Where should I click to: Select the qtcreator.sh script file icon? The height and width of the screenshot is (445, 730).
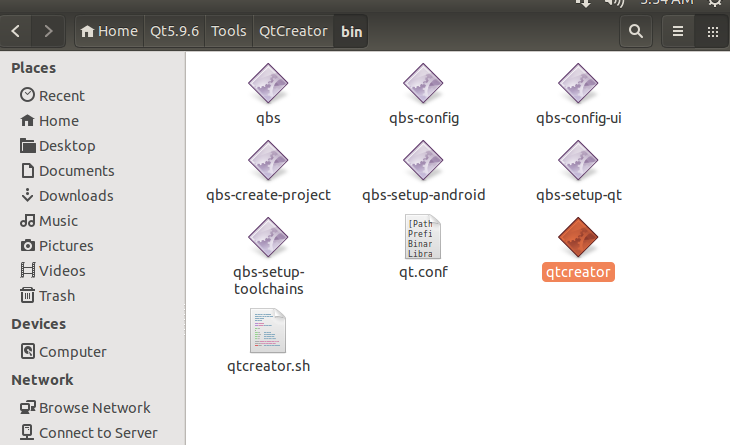pyautogui.click(x=268, y=331)
